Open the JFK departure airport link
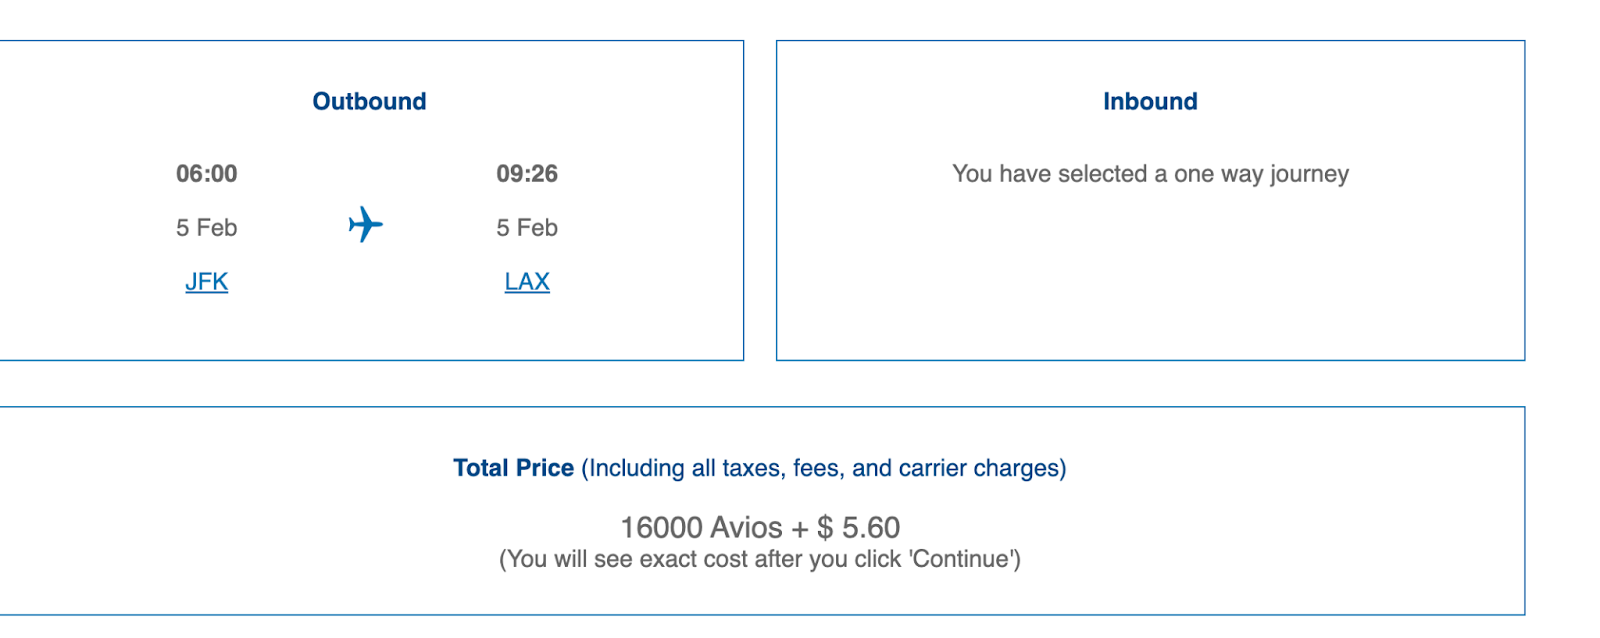The height and width of the screenshot is (638, 1600). 207,282
